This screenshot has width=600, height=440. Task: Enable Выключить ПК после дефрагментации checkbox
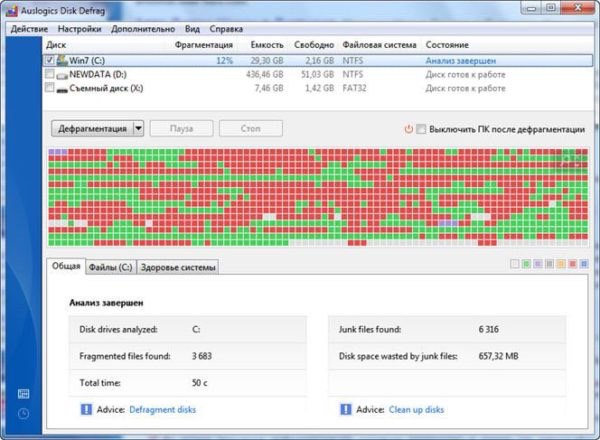click(x=421, y=129)
